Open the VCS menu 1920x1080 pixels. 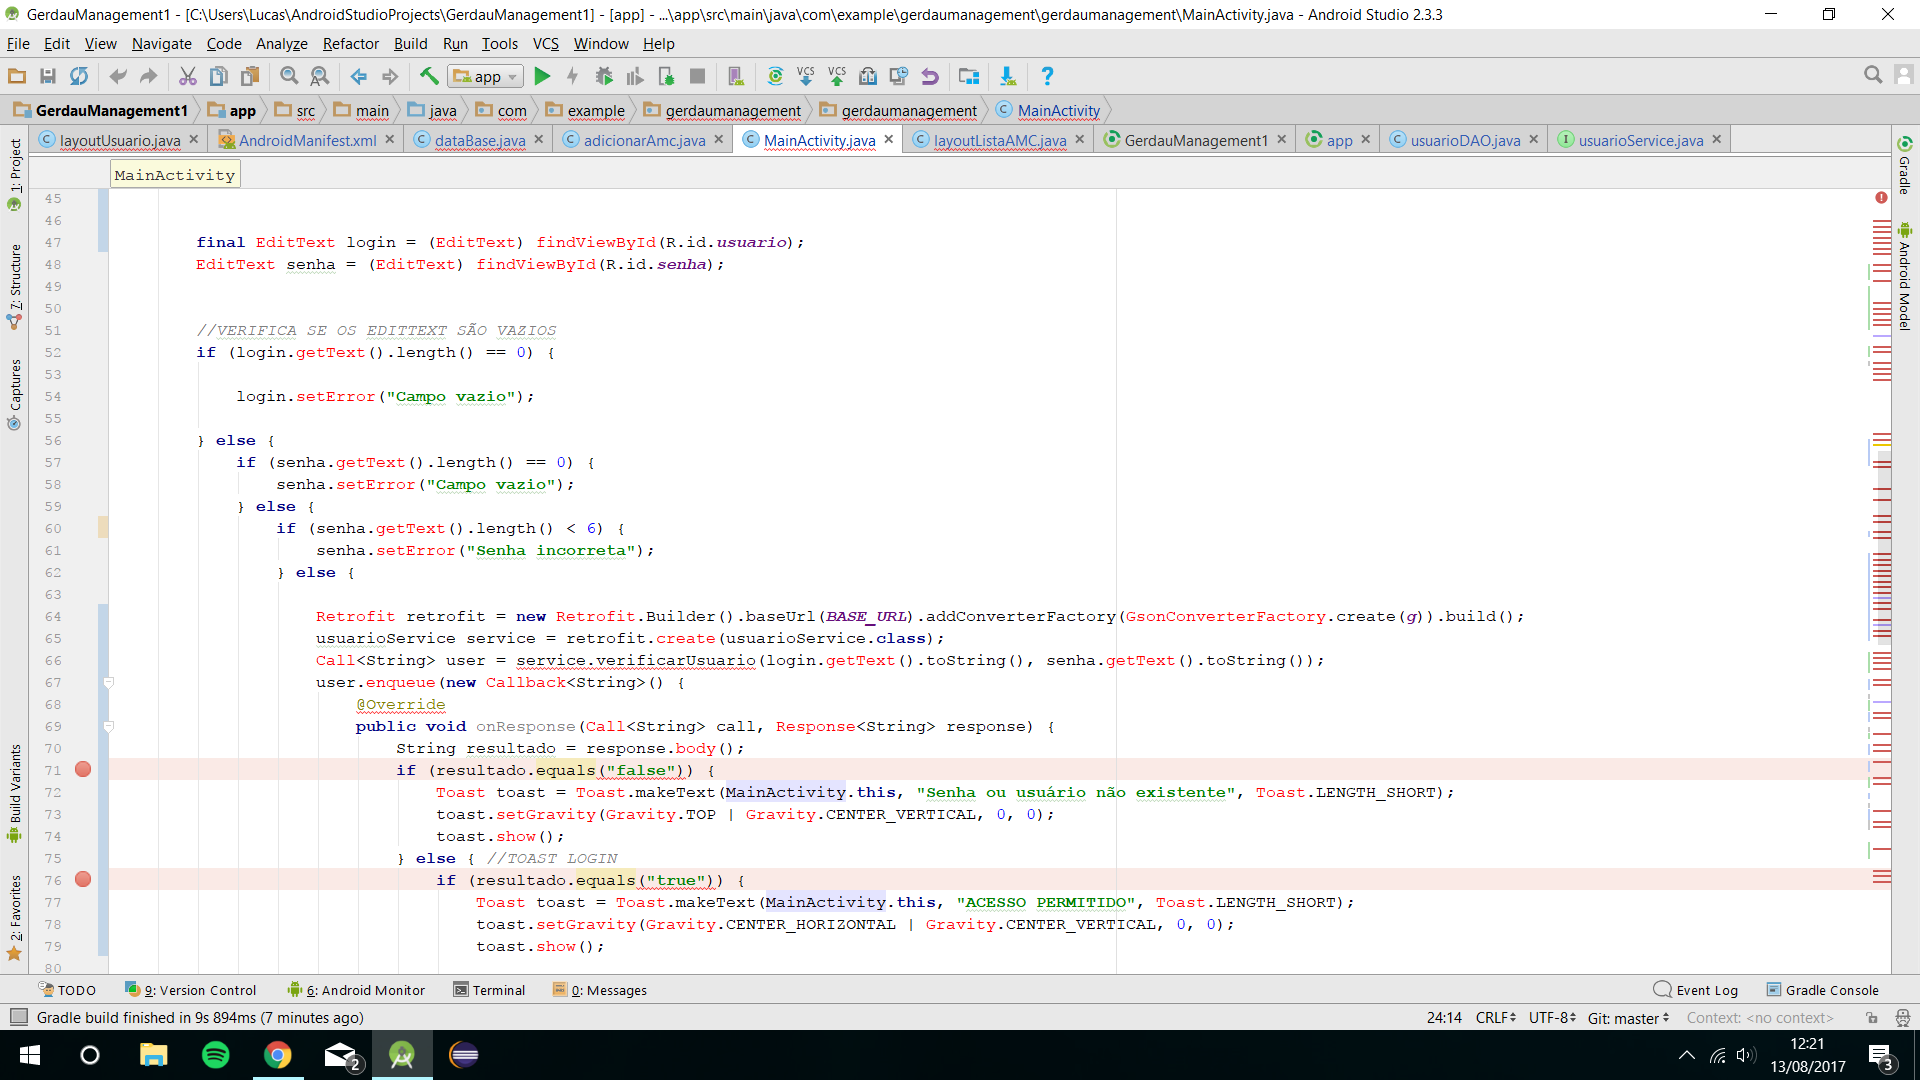tap(546, 44)
